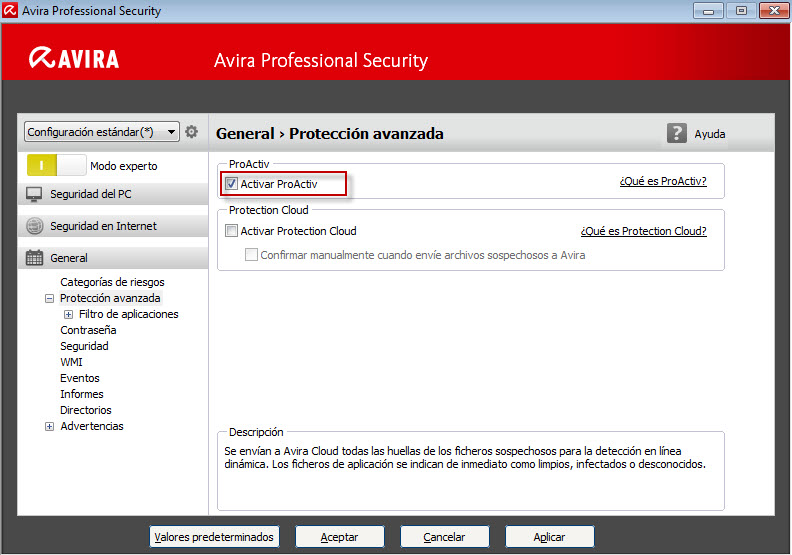Click the General calendar icon
792x555 pixels.
coord(34,258)
